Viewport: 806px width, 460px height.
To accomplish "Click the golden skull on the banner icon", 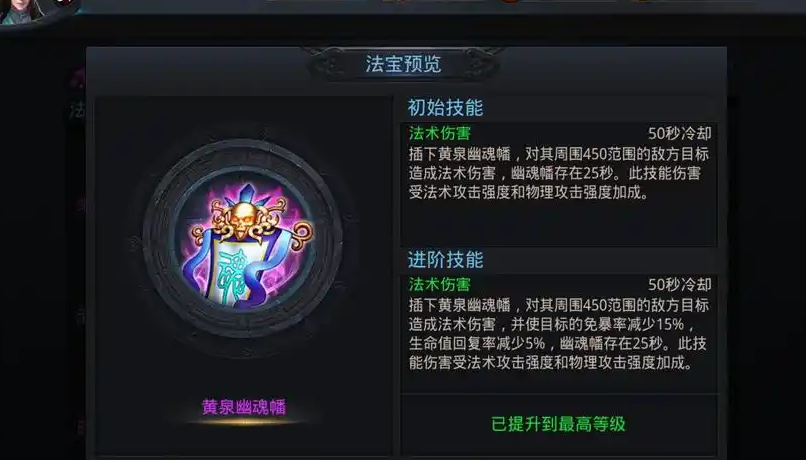I will tap(241, 219).
